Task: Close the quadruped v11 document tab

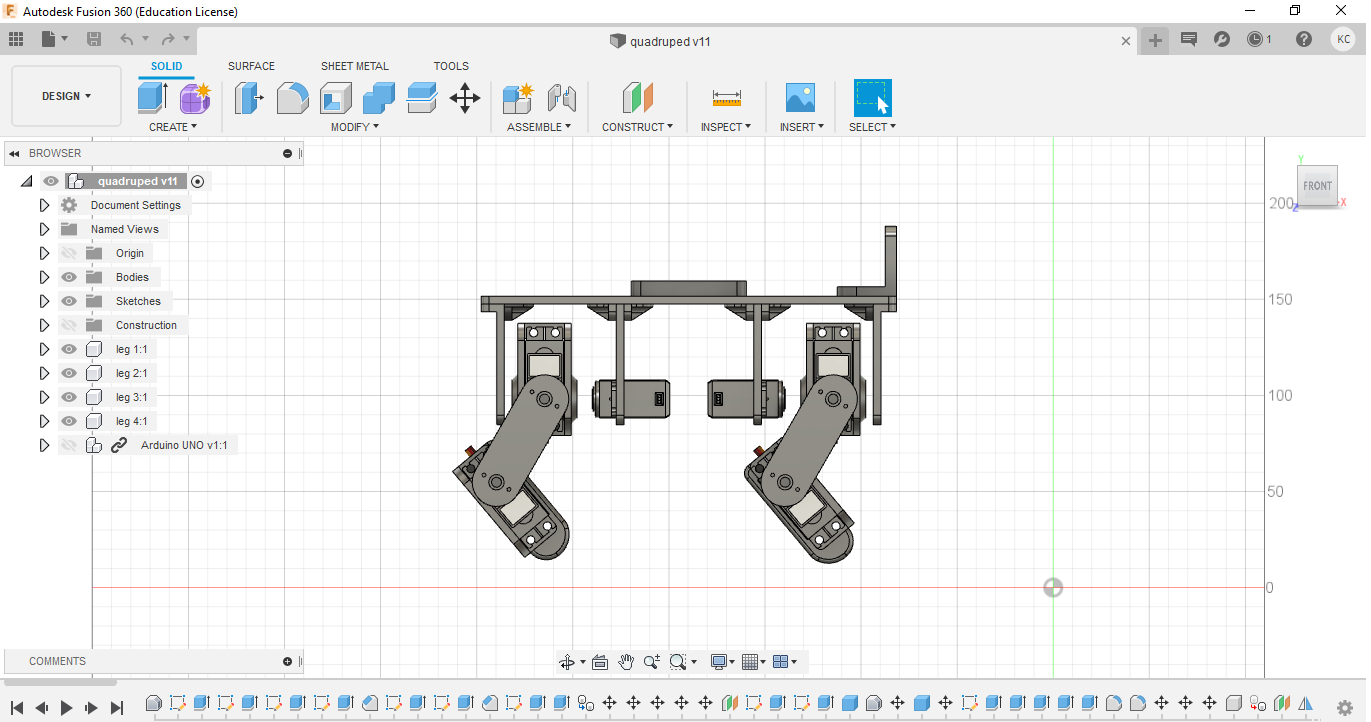Action: pos(1126,41)
